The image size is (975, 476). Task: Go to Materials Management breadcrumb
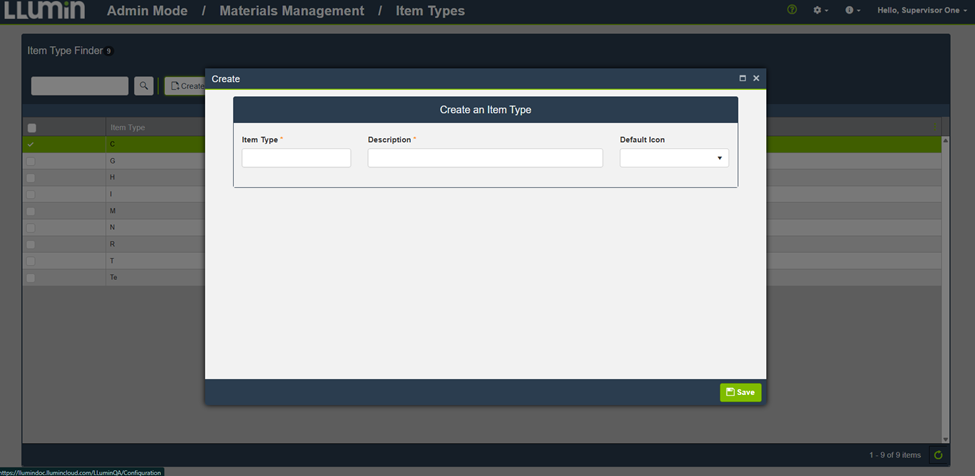coord(291,11)
